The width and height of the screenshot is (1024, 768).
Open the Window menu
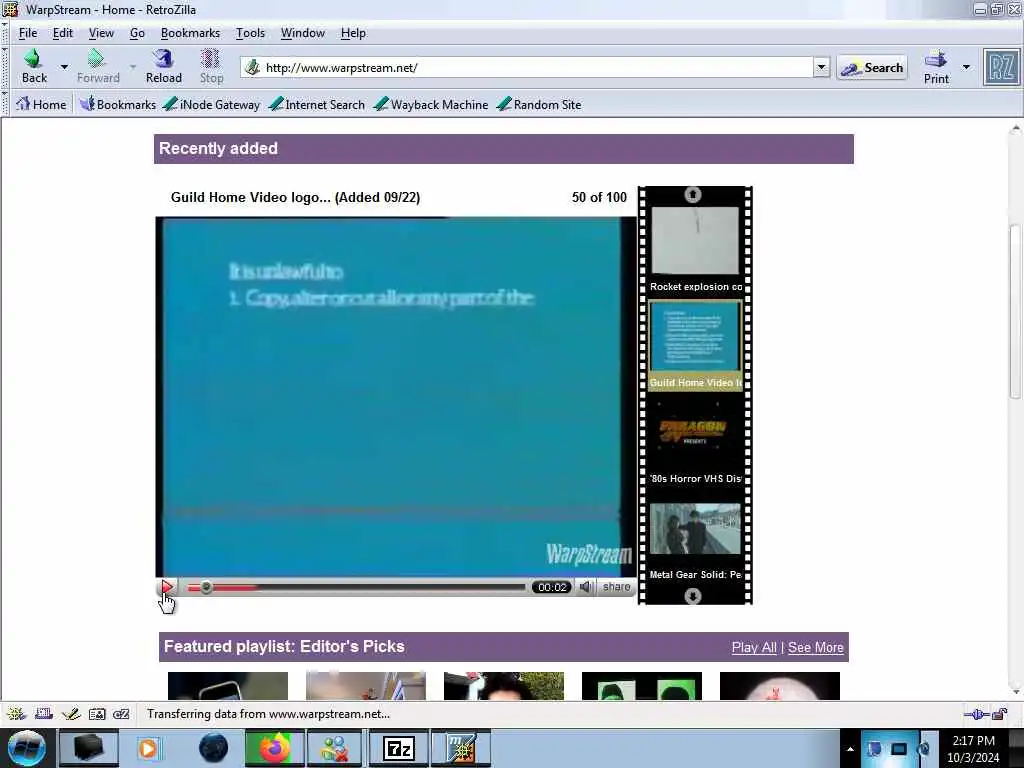click(302, 33)
